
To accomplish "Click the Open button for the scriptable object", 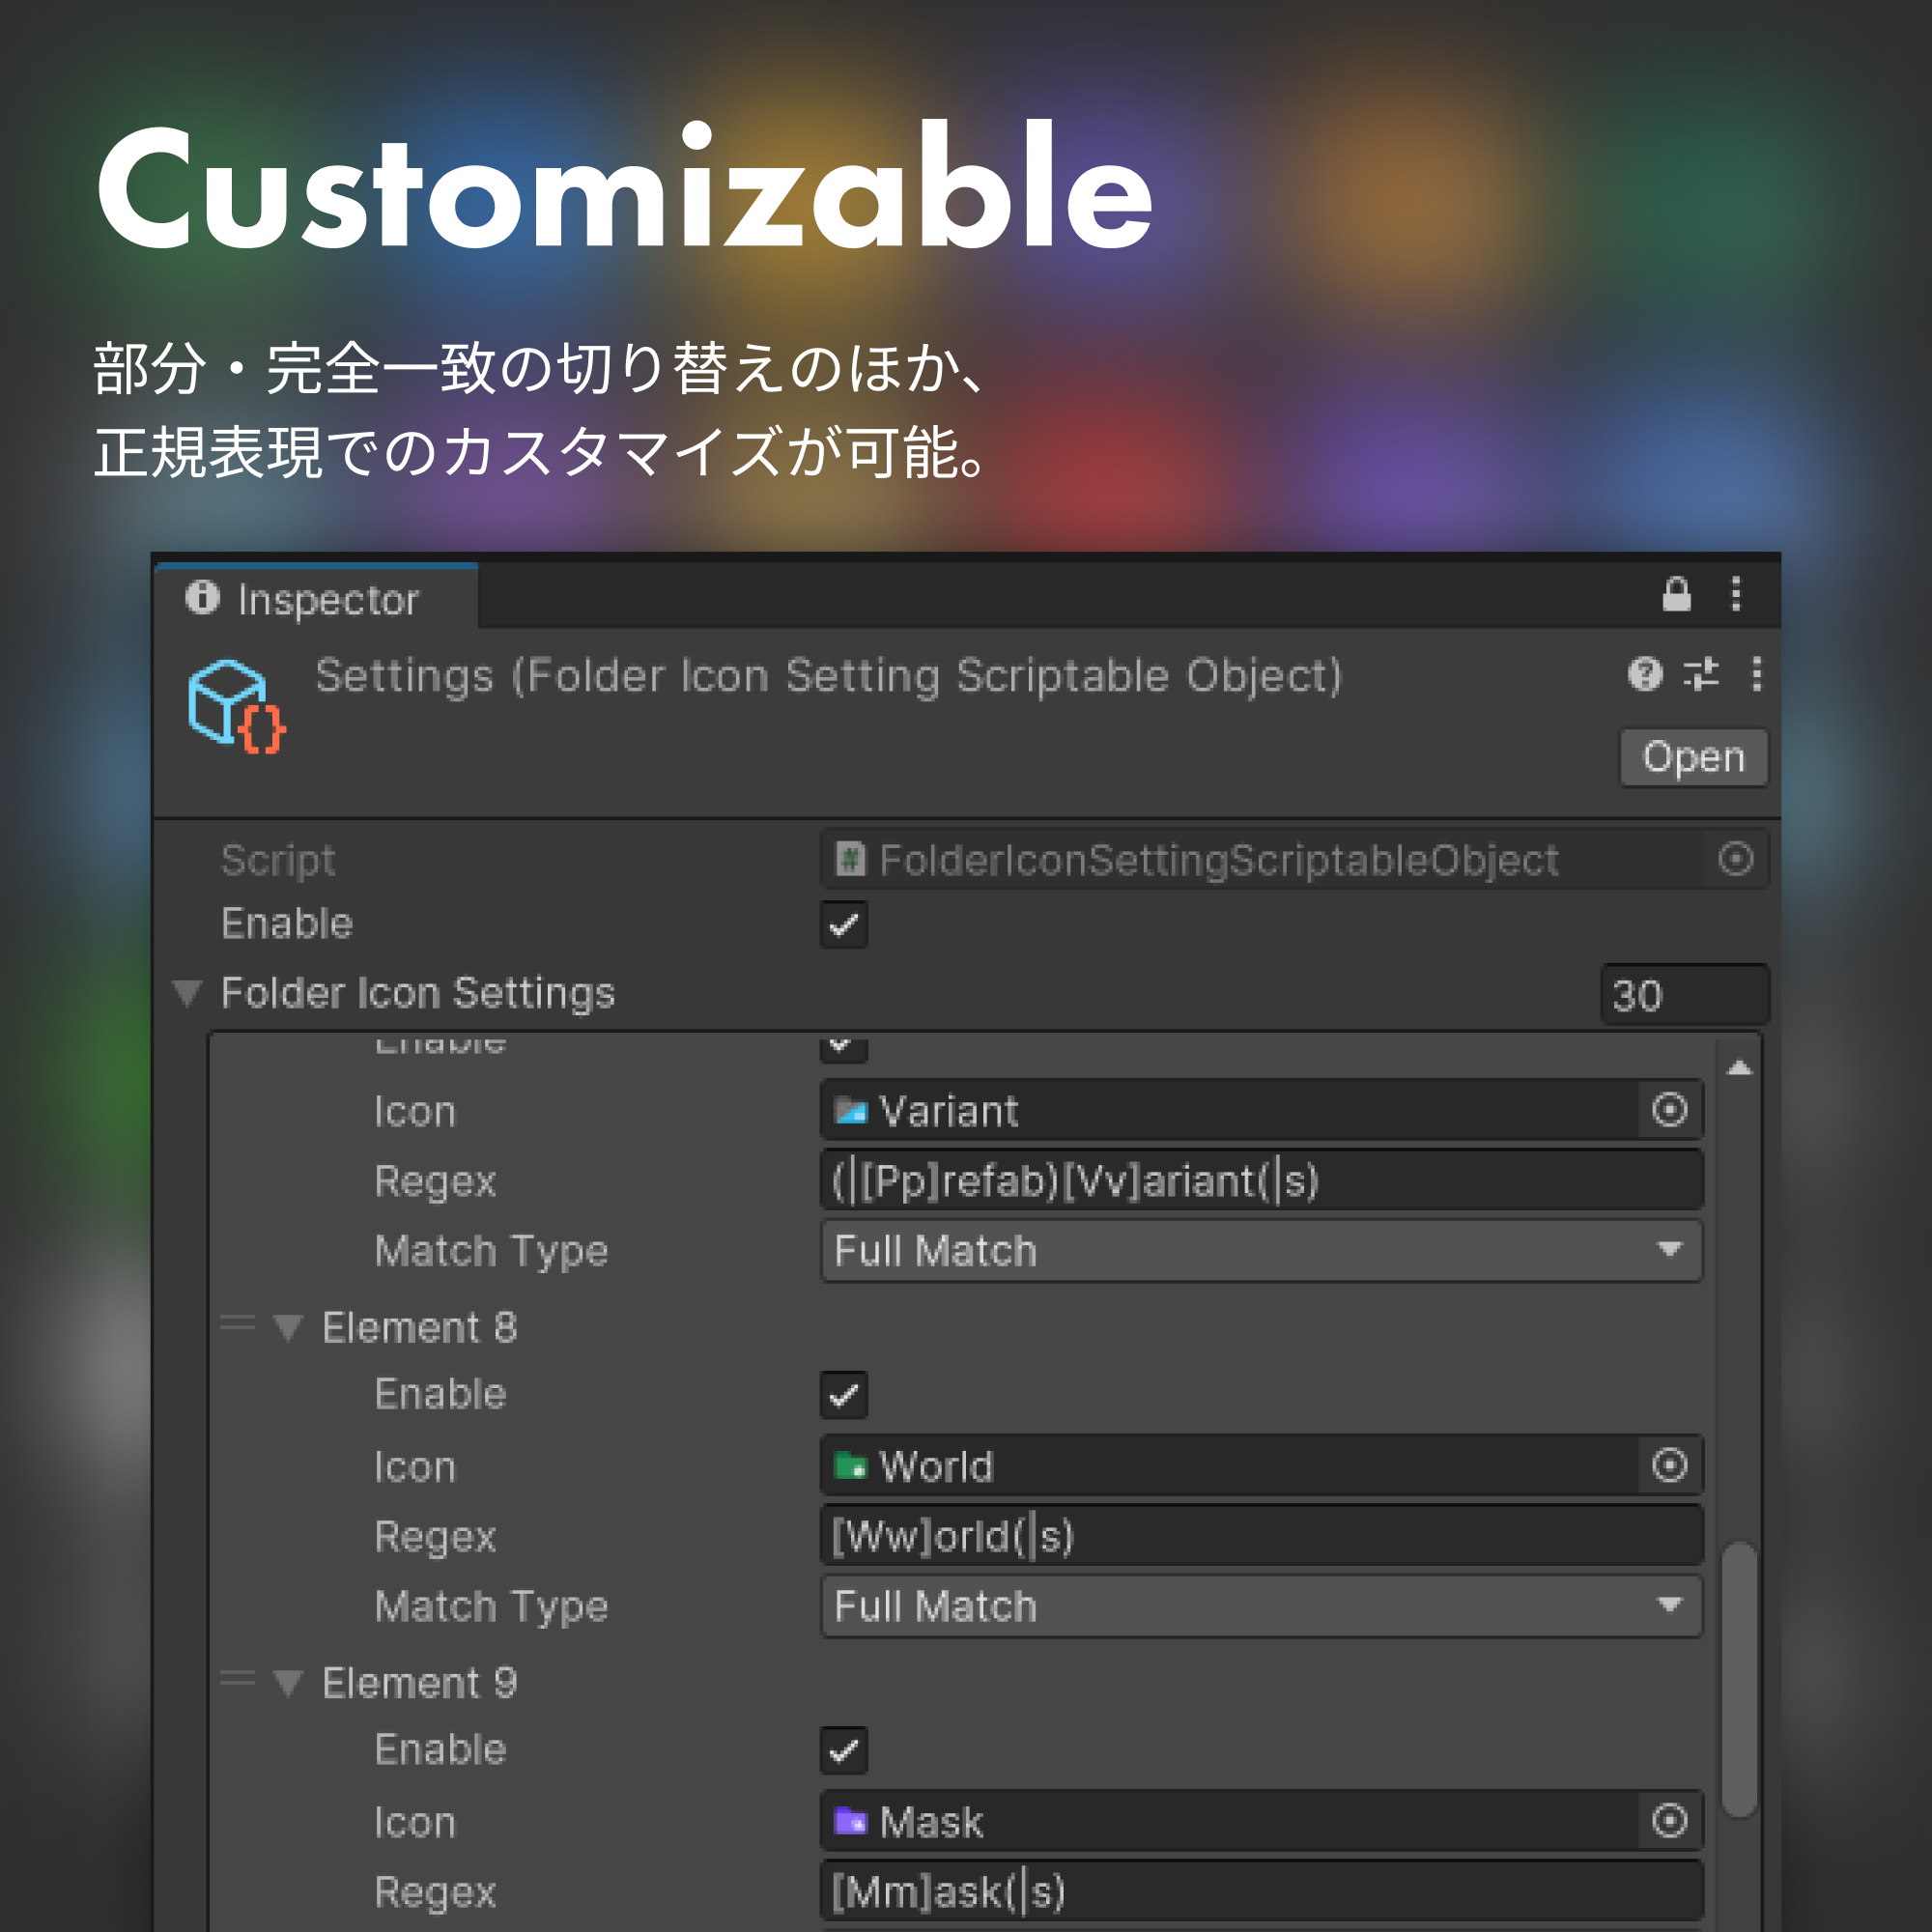I will tap(1693, 757).
